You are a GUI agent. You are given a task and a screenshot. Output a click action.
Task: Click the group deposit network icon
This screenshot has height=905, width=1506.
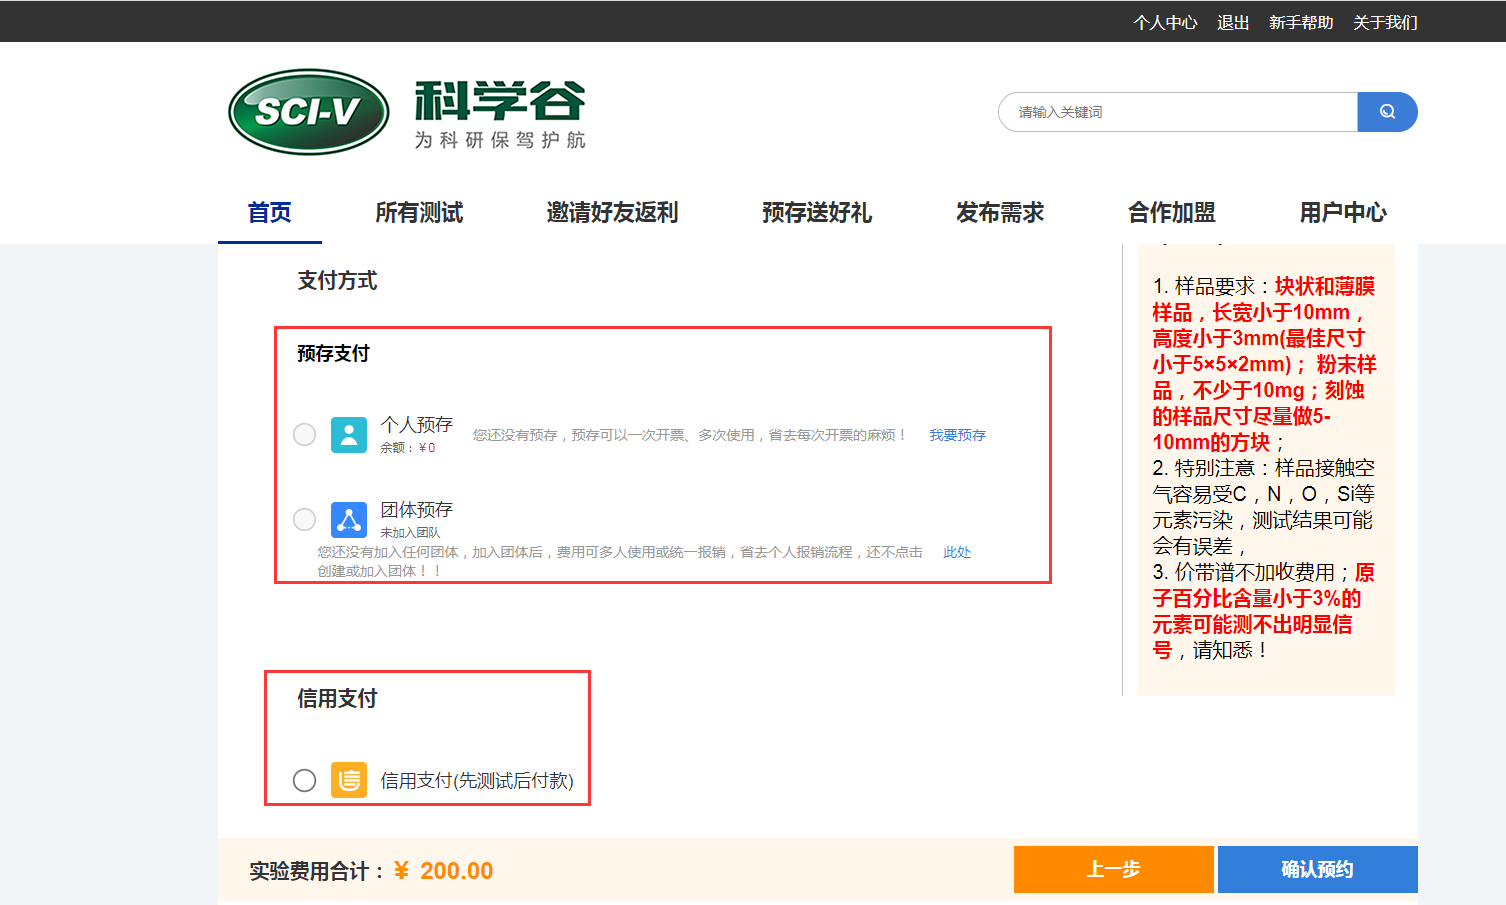(349, 520)
